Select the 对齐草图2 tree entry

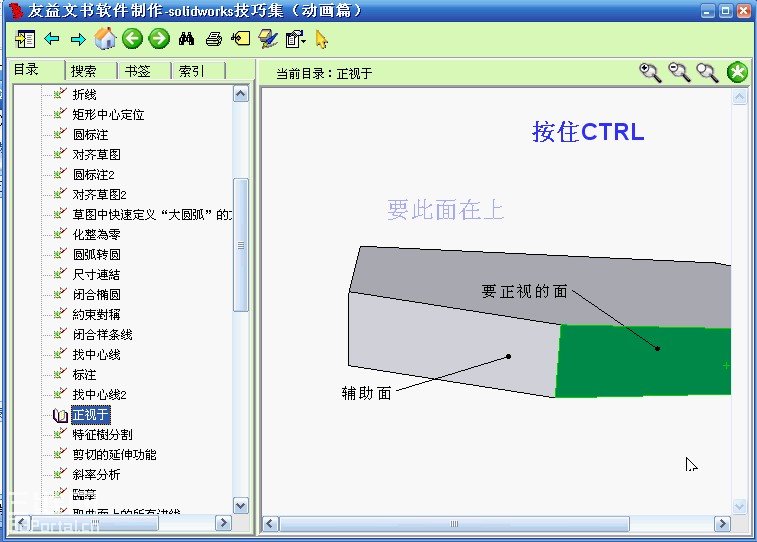tap(99, 195)
